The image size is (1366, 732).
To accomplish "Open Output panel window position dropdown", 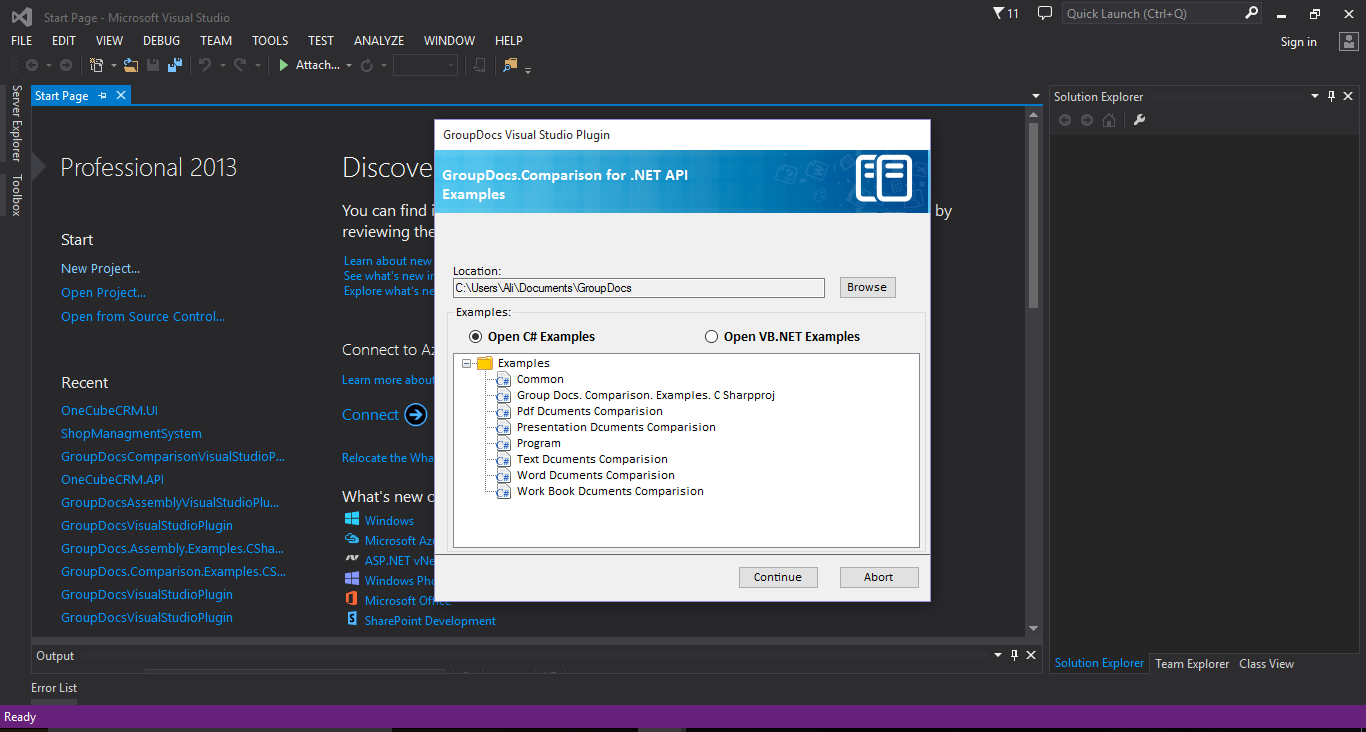I will pos(998,655).
